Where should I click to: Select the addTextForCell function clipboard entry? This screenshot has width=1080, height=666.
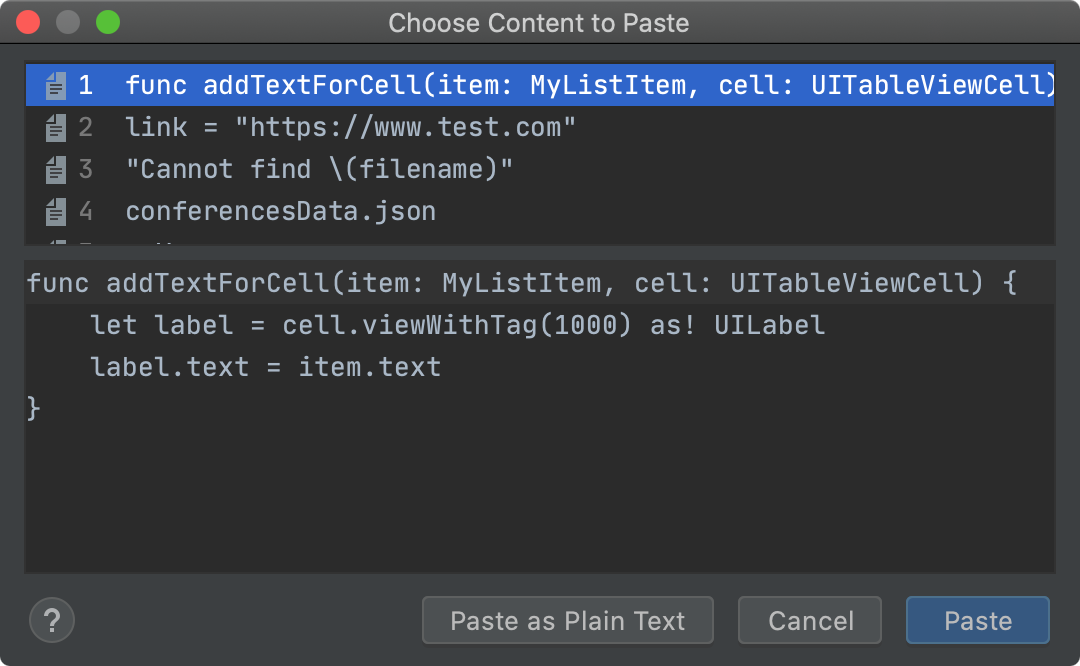(590, 86)
